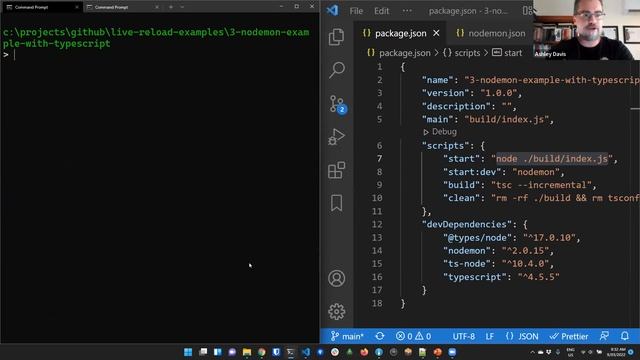Open the Zoom app in the taskbar
The height and width of the screenshot is (360, 640).
[x=452, y=352]
